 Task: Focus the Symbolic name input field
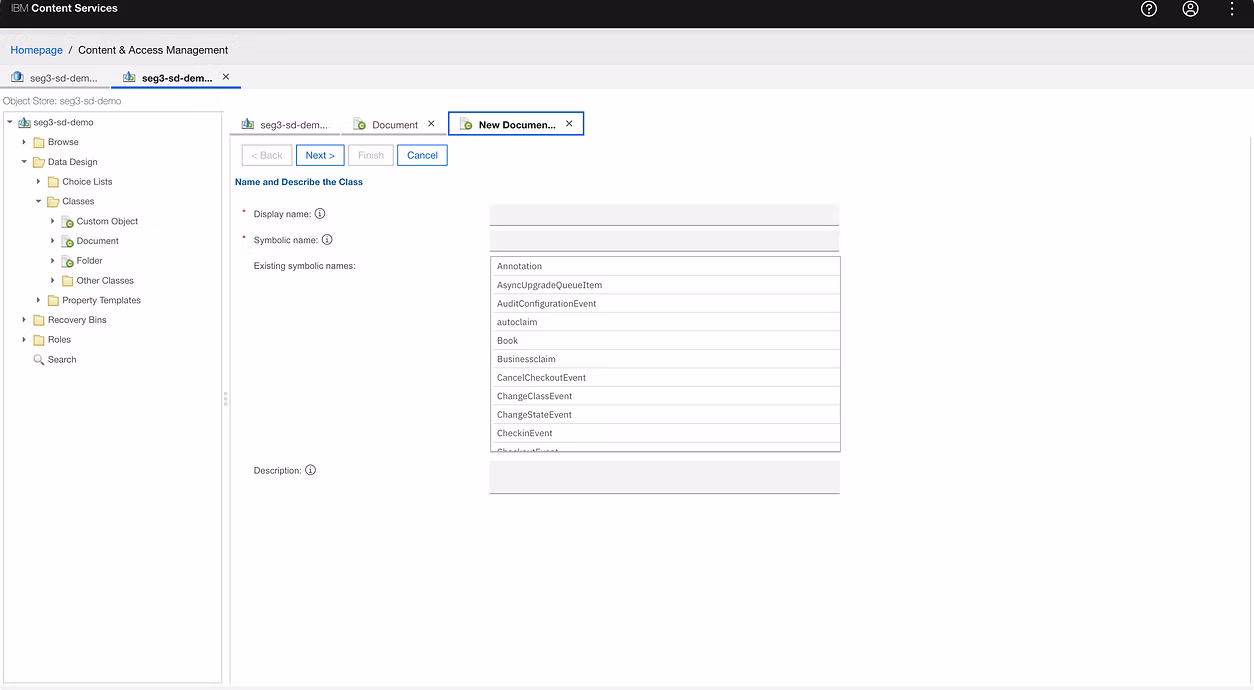pyautogui.click(x=664, y=240)
